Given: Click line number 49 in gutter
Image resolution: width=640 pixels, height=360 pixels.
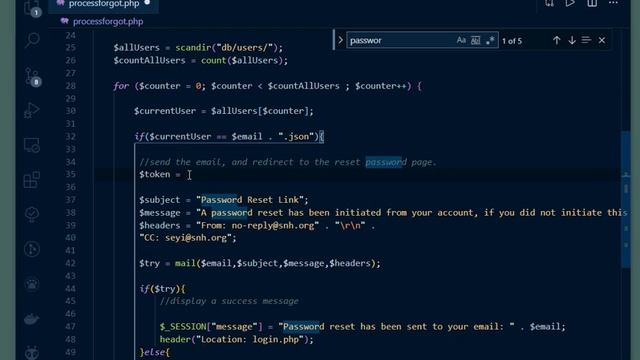Looking at the screenshot, I should tap(71, 352).
